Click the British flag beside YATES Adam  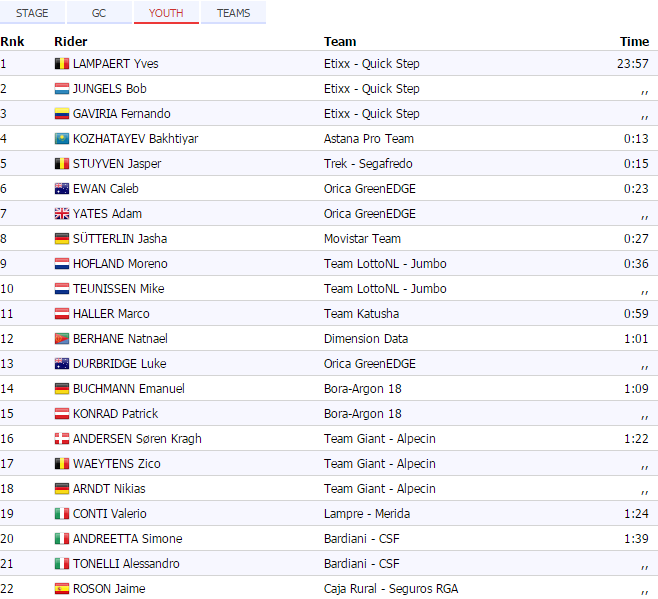[x=62, y=214]
